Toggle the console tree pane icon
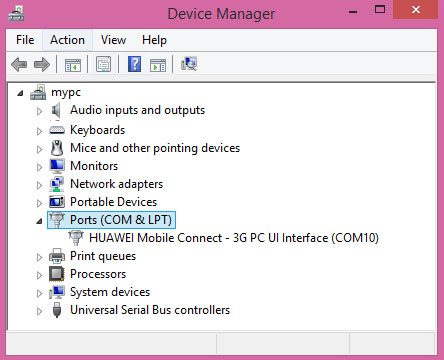This screenshot has width=444, height=360. point(73,64)
